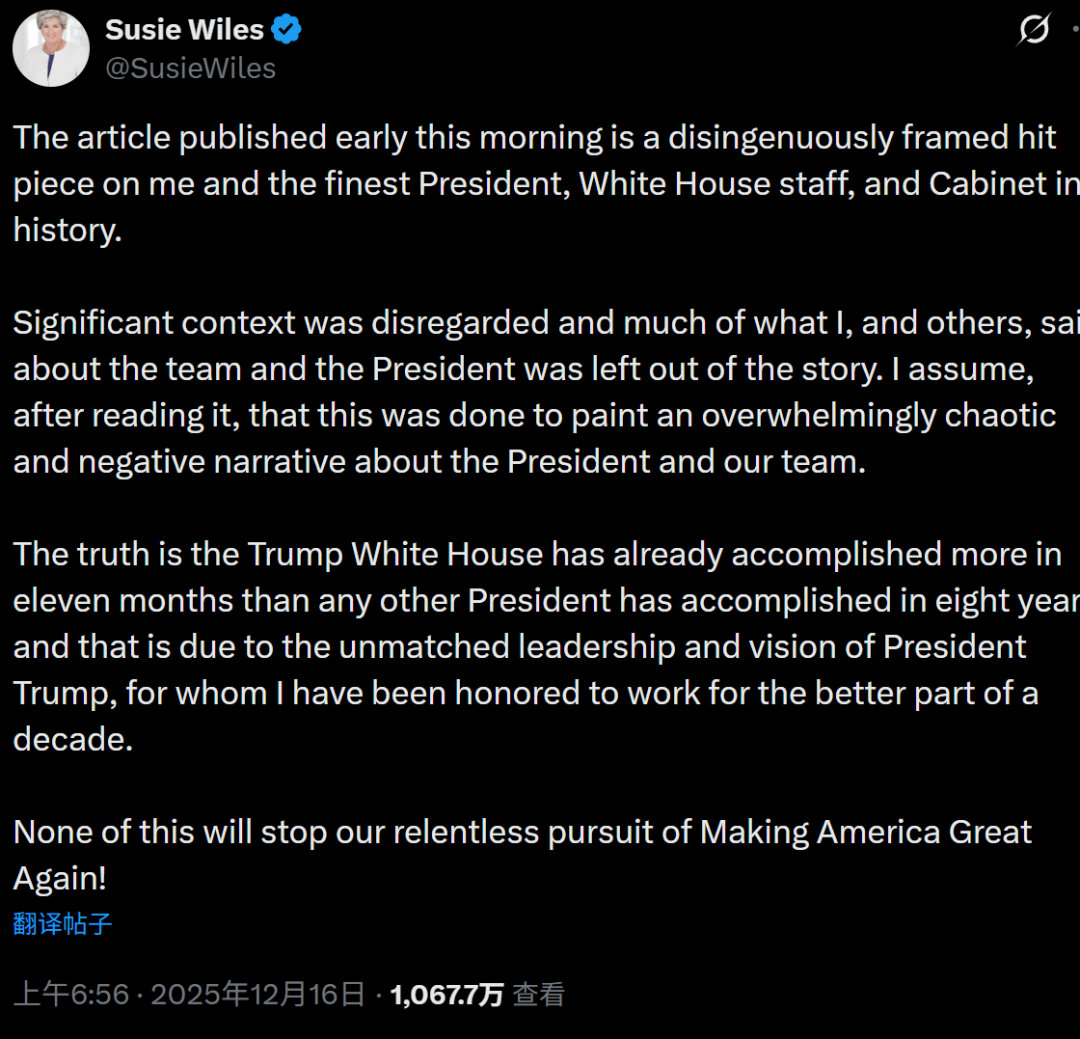Translate the post via 翻译帖子

(62, 923)
